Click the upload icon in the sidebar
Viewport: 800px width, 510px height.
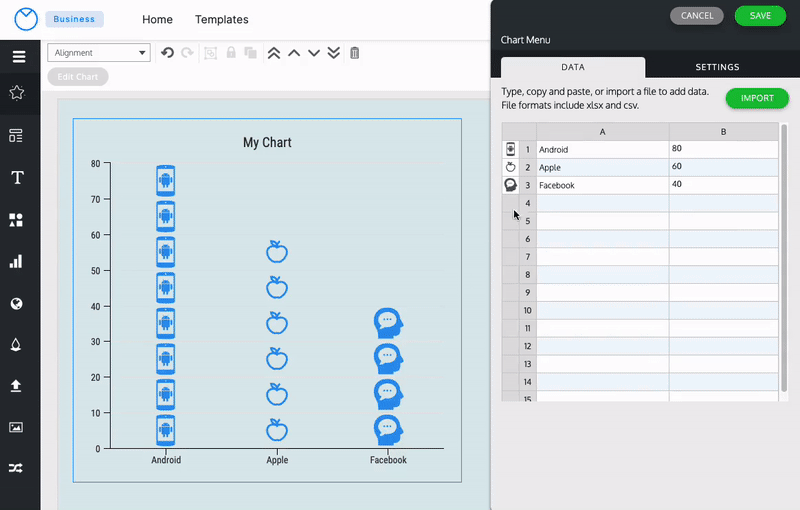[x=16, y=385]
